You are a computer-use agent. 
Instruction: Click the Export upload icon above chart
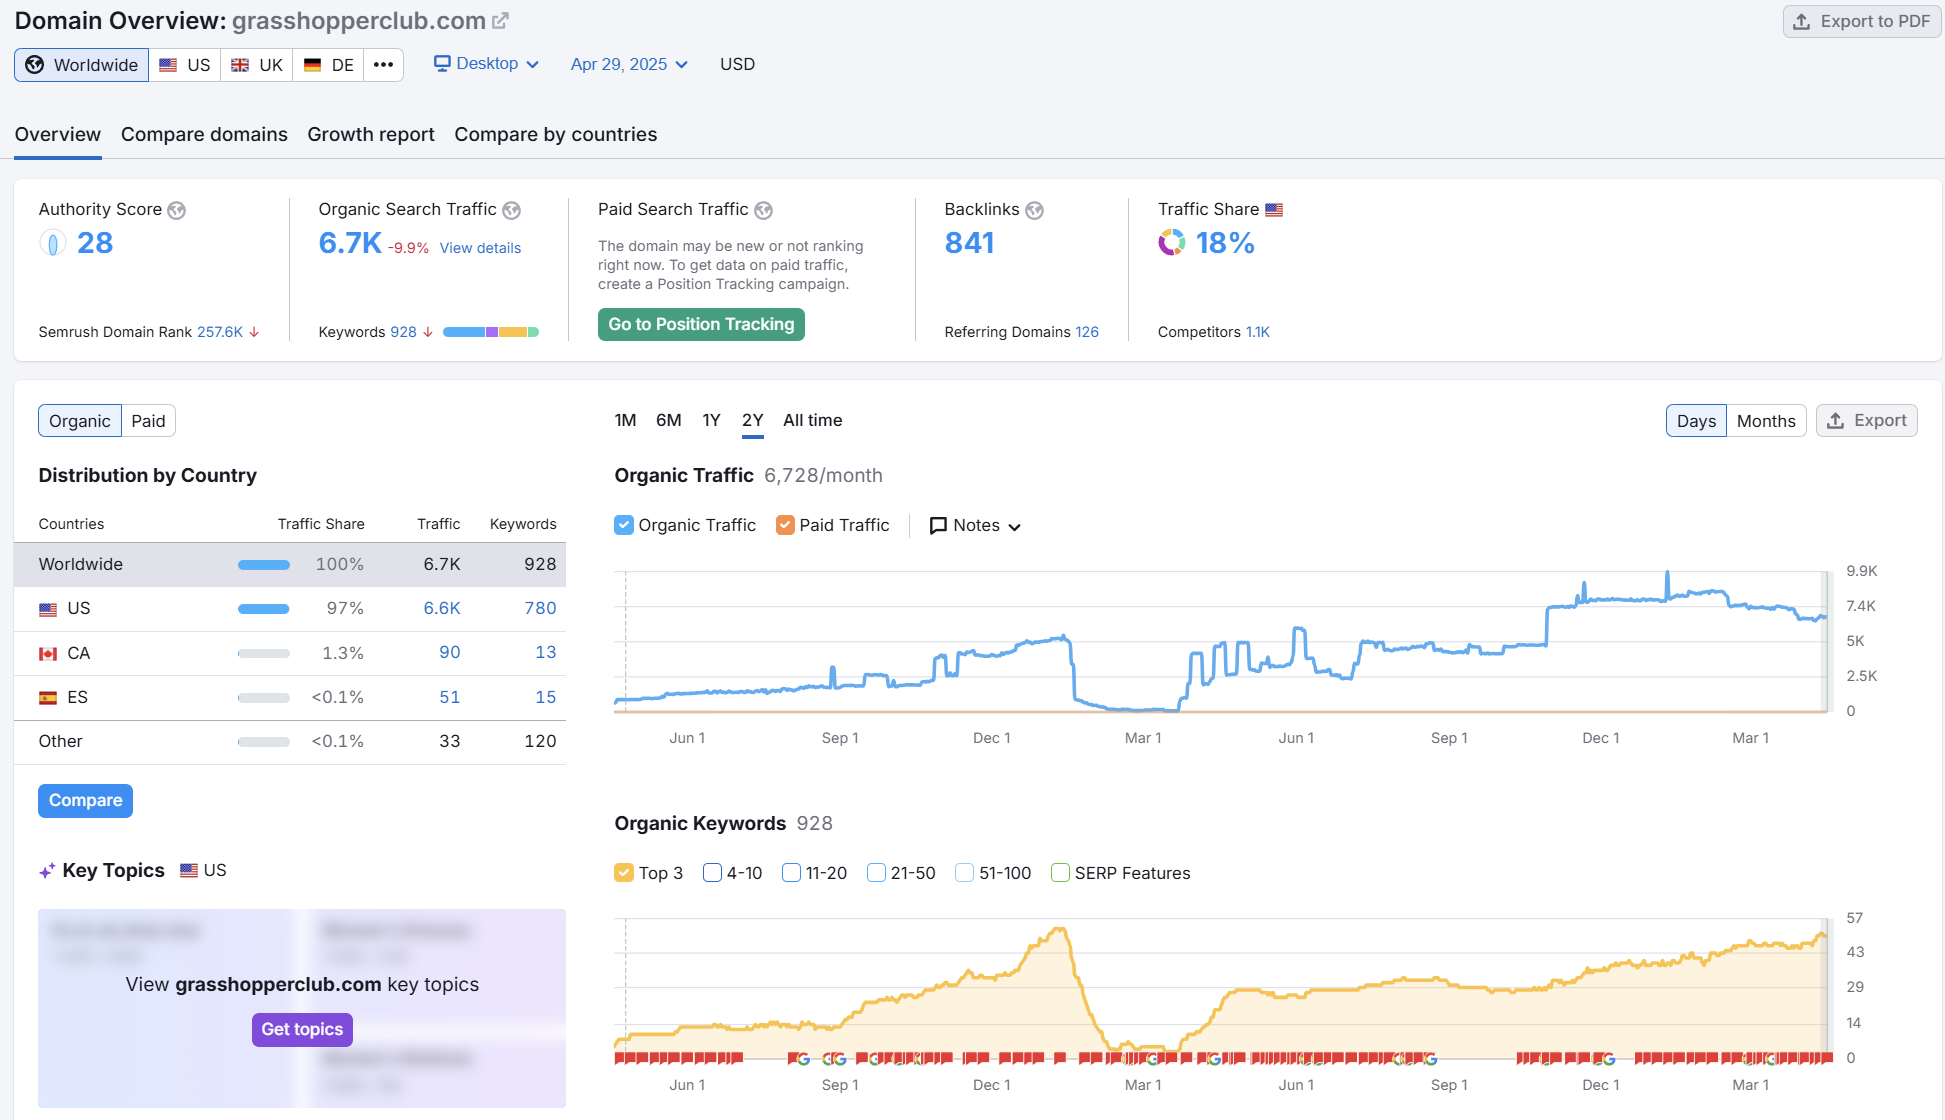[x=1836, y=421]
